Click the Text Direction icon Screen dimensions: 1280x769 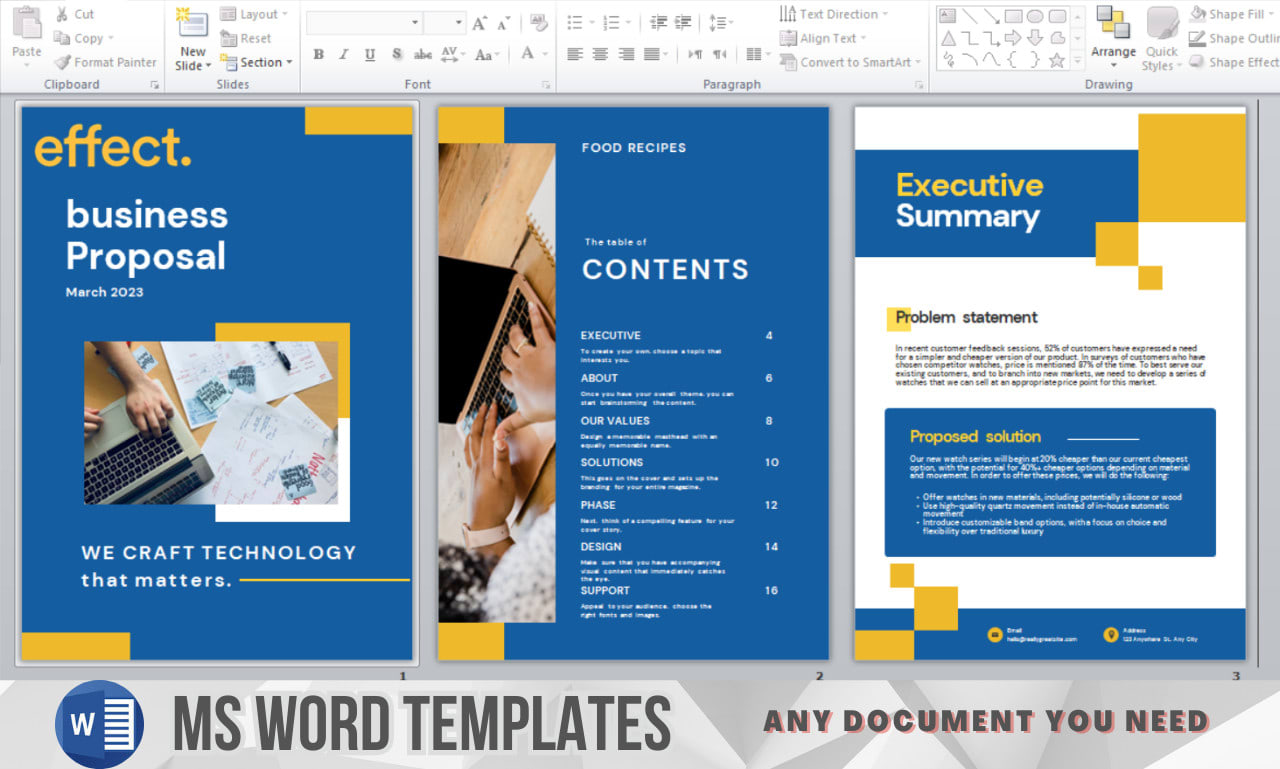click(789, 13)
